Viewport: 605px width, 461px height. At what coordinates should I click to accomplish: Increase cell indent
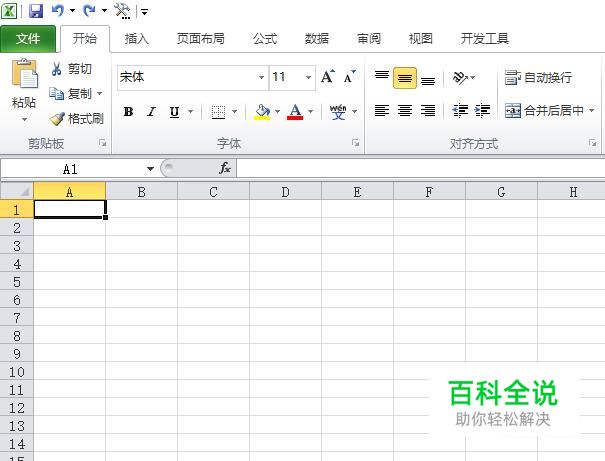point(482,111)
